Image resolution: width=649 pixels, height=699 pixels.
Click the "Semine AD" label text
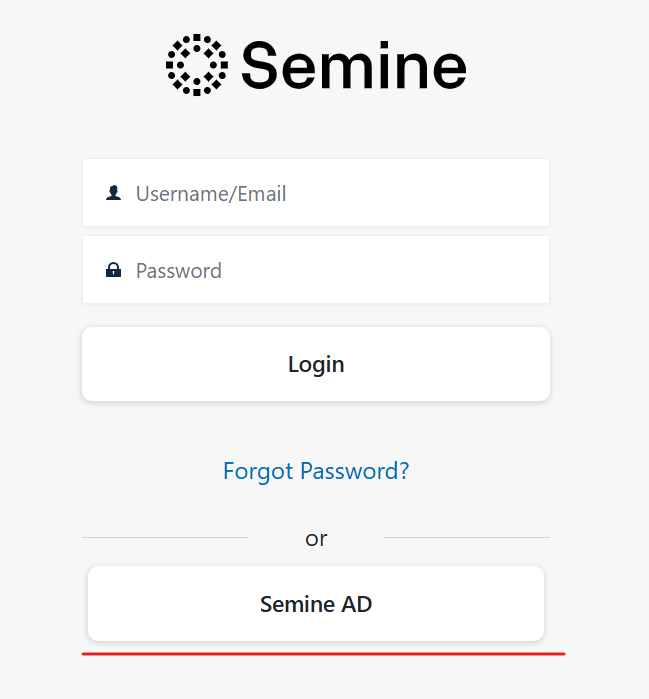316,605
